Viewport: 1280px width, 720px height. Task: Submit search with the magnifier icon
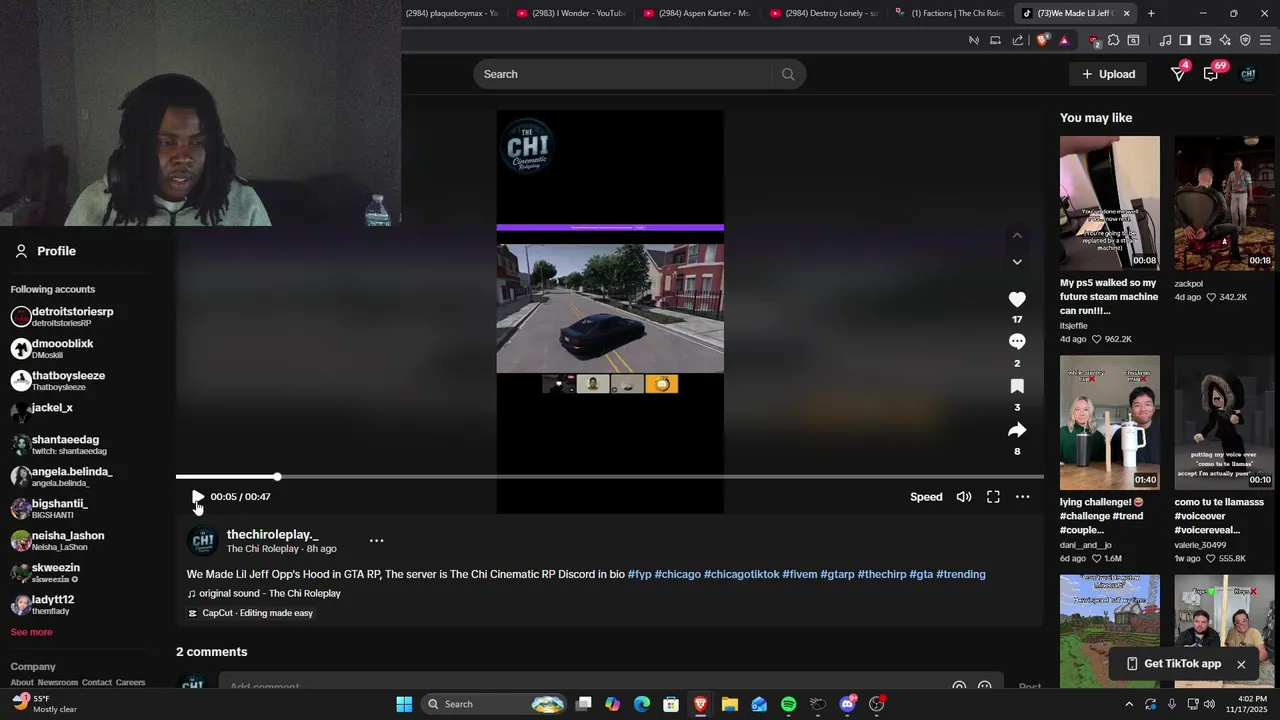(788, 74)
